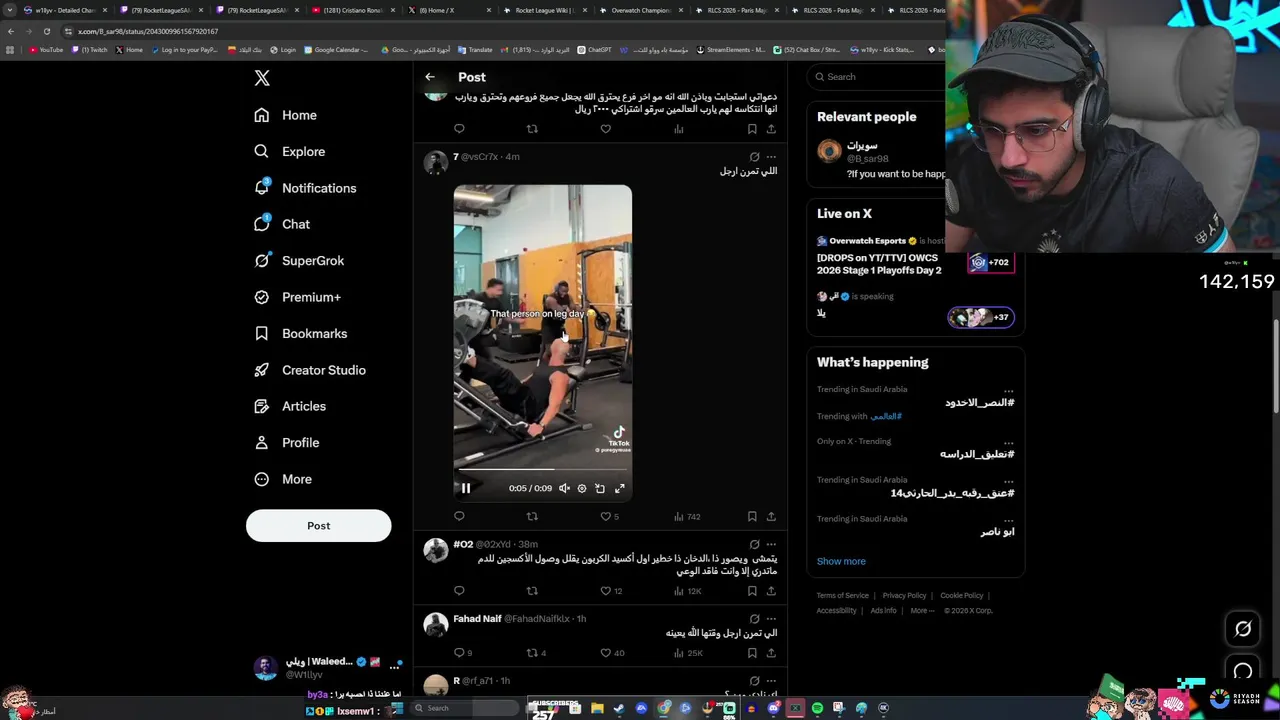Open Chat in the sidebar
The image size is (1280, 720).
[x=282, y=224]
